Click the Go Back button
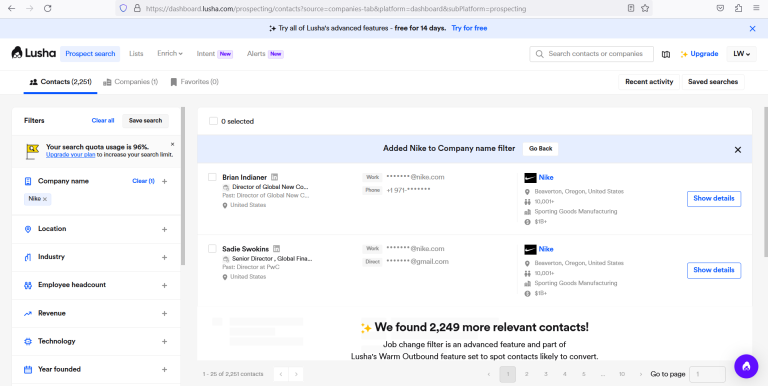 click(x=540, y=149)
